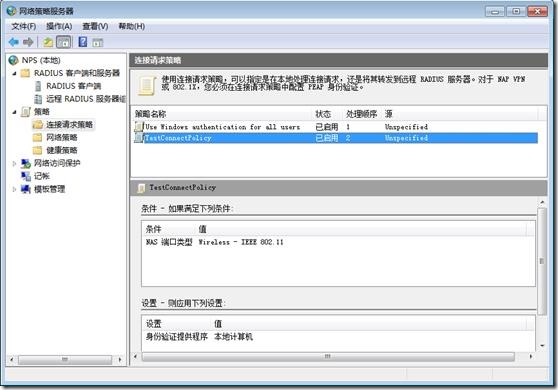Click the details pane scroll up arrow
Image resolution: width=558 pixels, height=390 pixels.
[x=542, y=202]
